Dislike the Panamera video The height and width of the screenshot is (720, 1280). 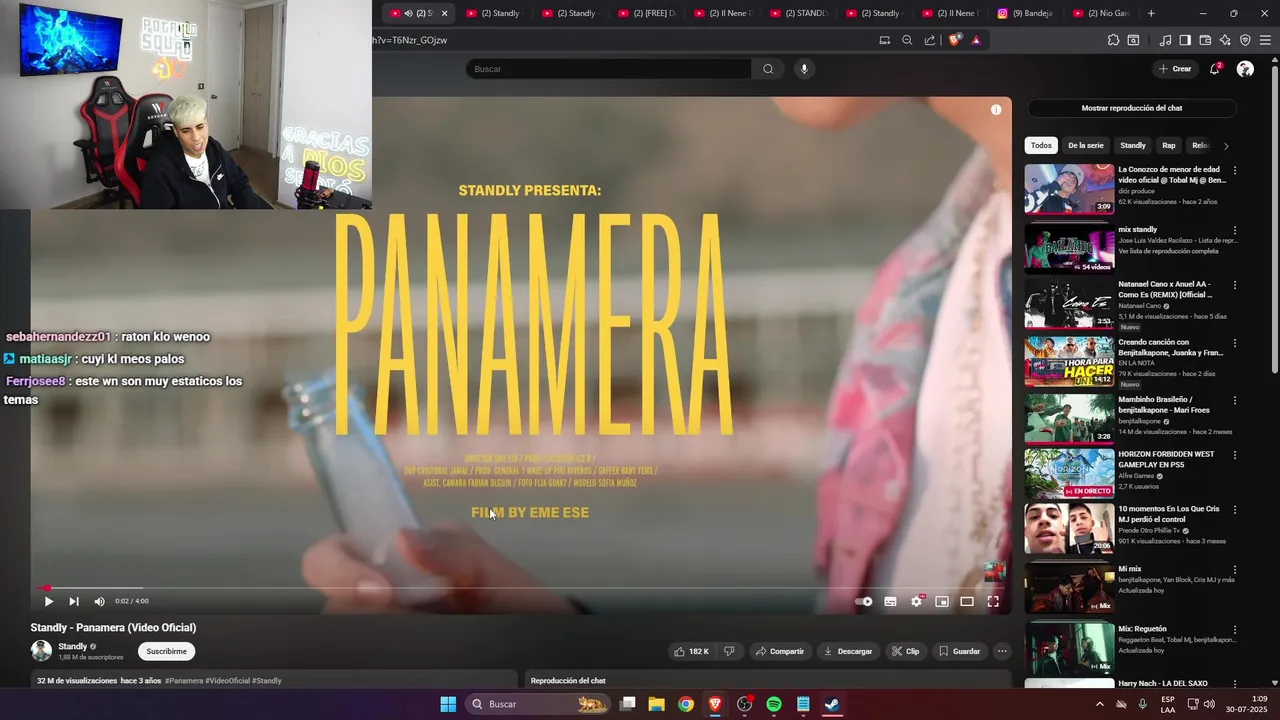tap(729, 651)
